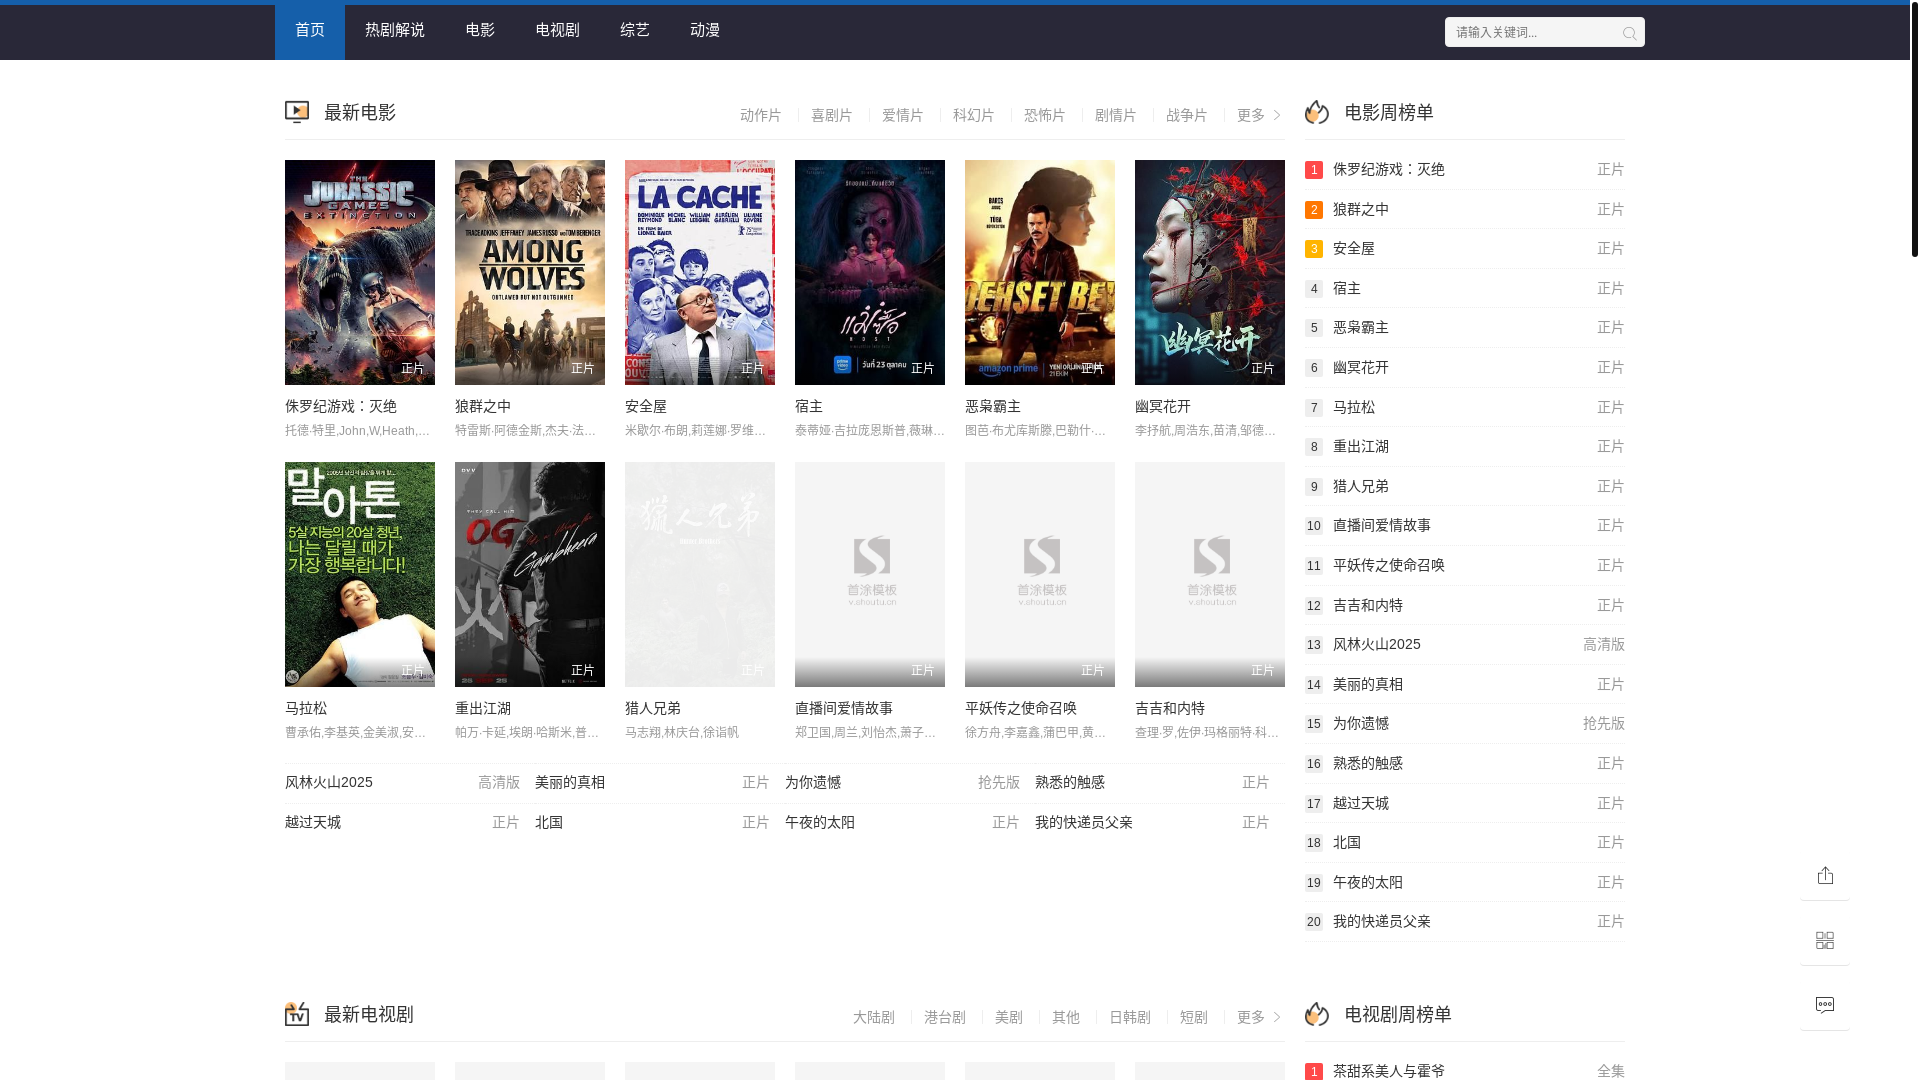Click the 最新电影 section monitor icon
This screenshot has height=1080, width=1920.
297,112
